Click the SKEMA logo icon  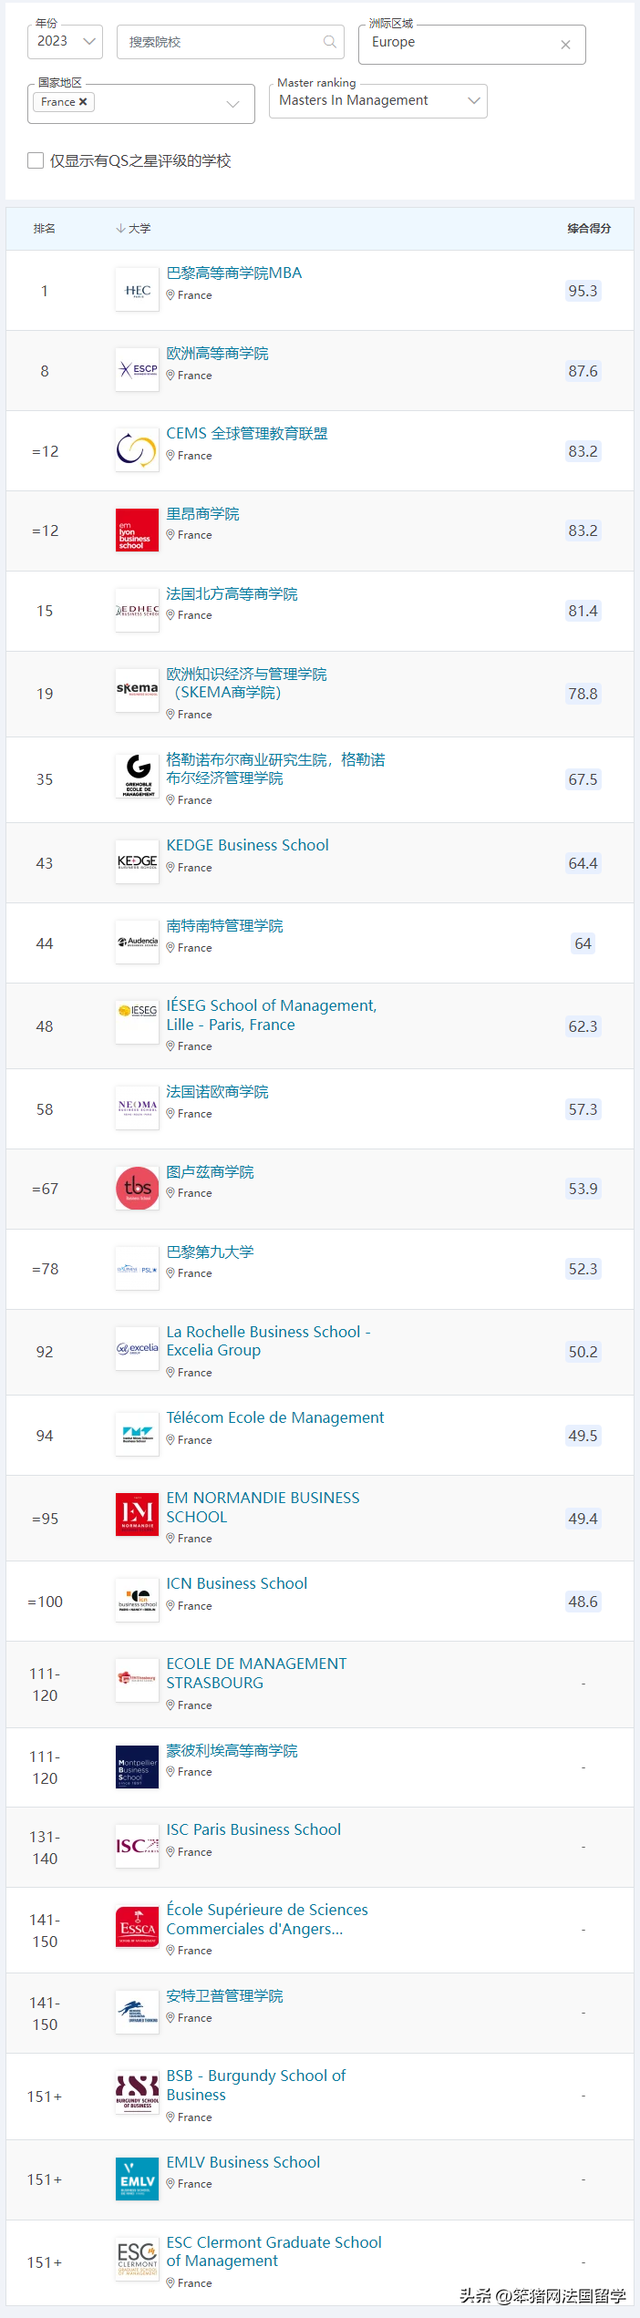[x=137, y=690]
